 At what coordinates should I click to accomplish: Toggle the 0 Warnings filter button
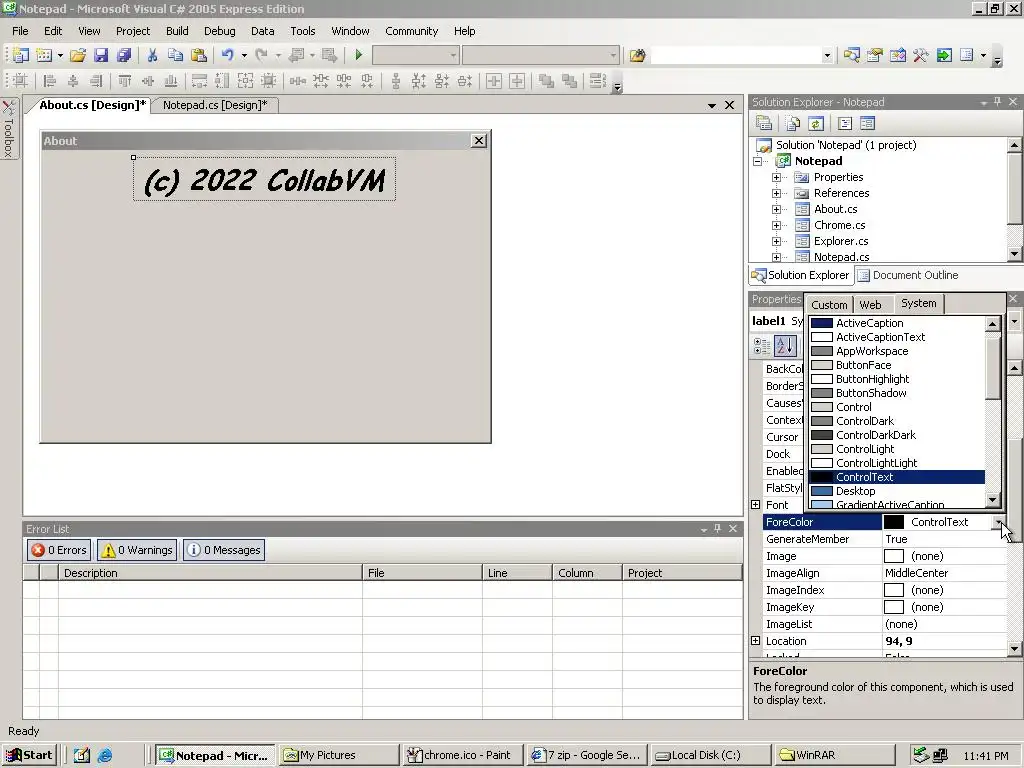pos(136,550)
